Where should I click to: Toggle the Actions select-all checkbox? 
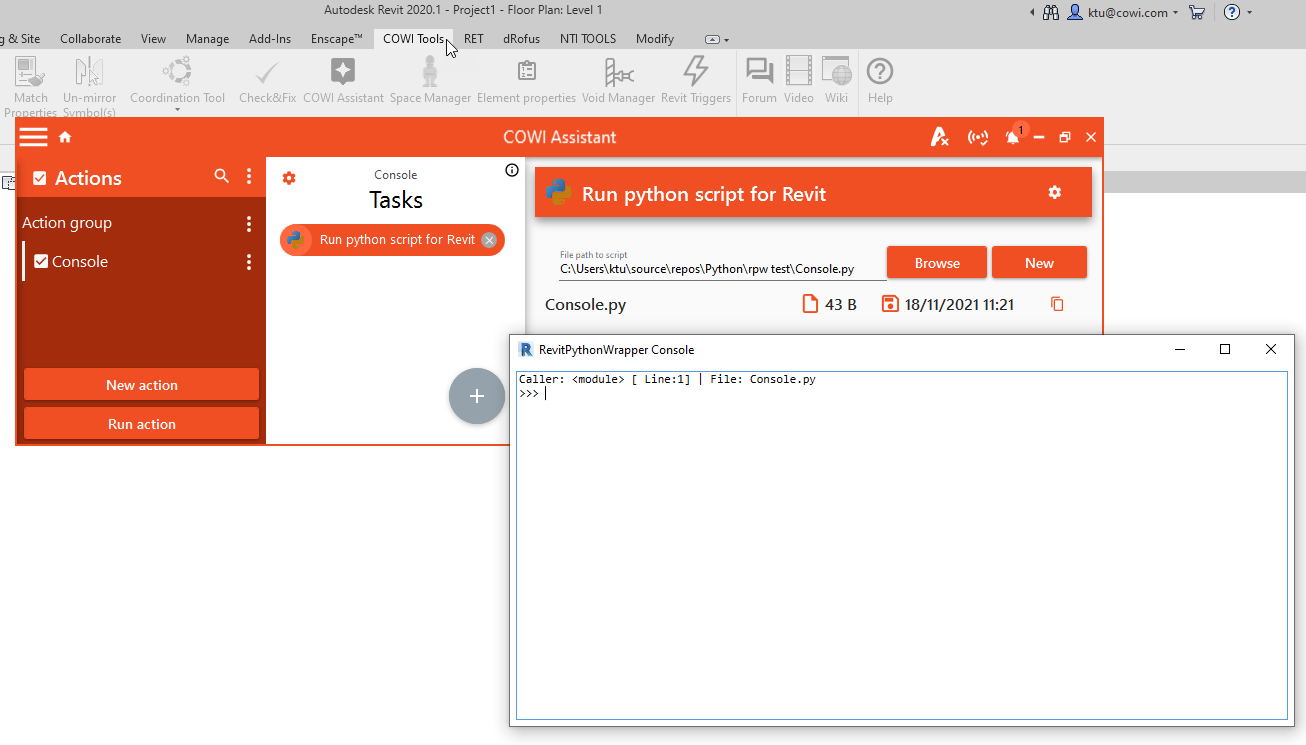[x=40, y=178]
